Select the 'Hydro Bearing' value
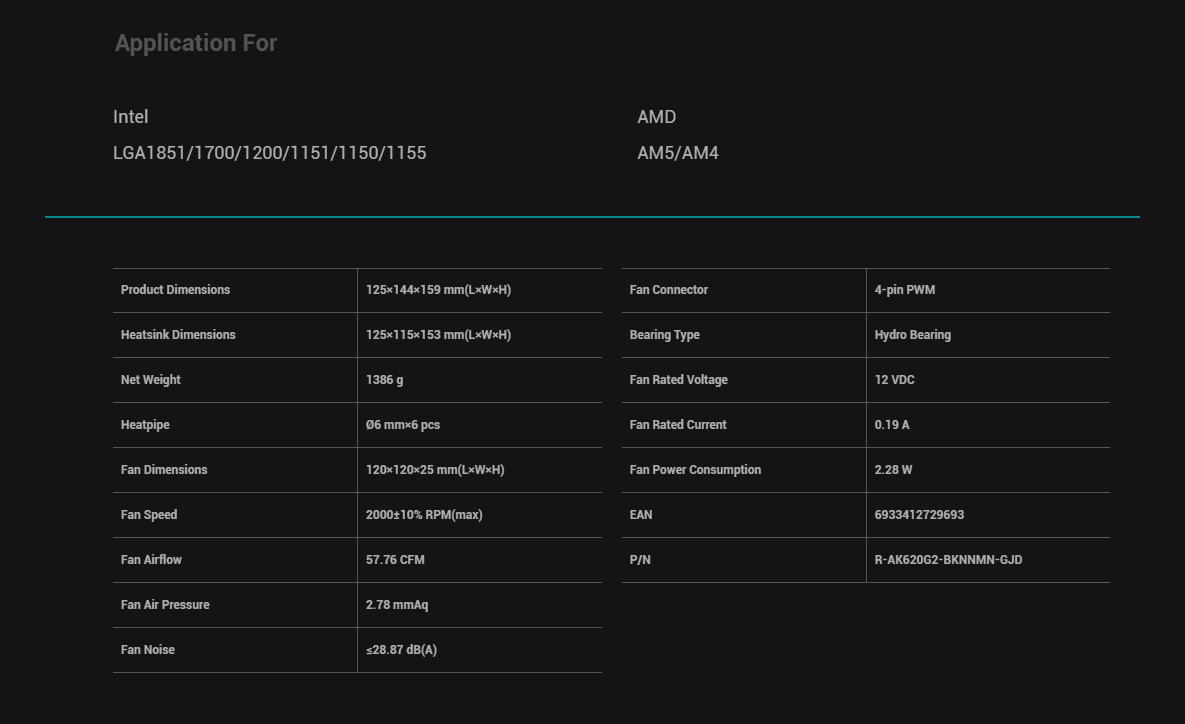Screen dimensions: 1185x724 pos(913,335)
